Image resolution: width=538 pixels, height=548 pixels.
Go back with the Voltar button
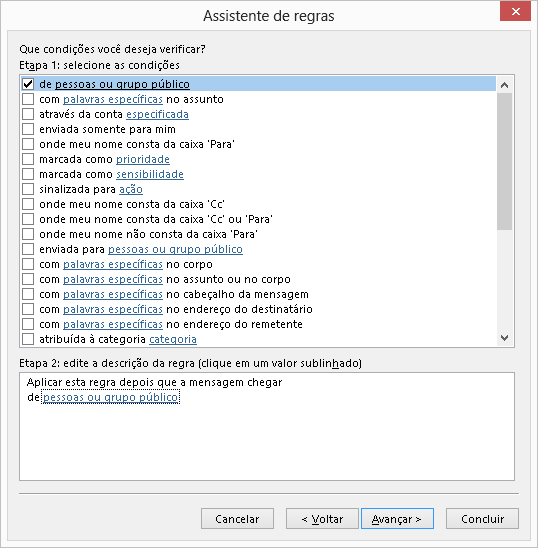[x=322, y=519]
